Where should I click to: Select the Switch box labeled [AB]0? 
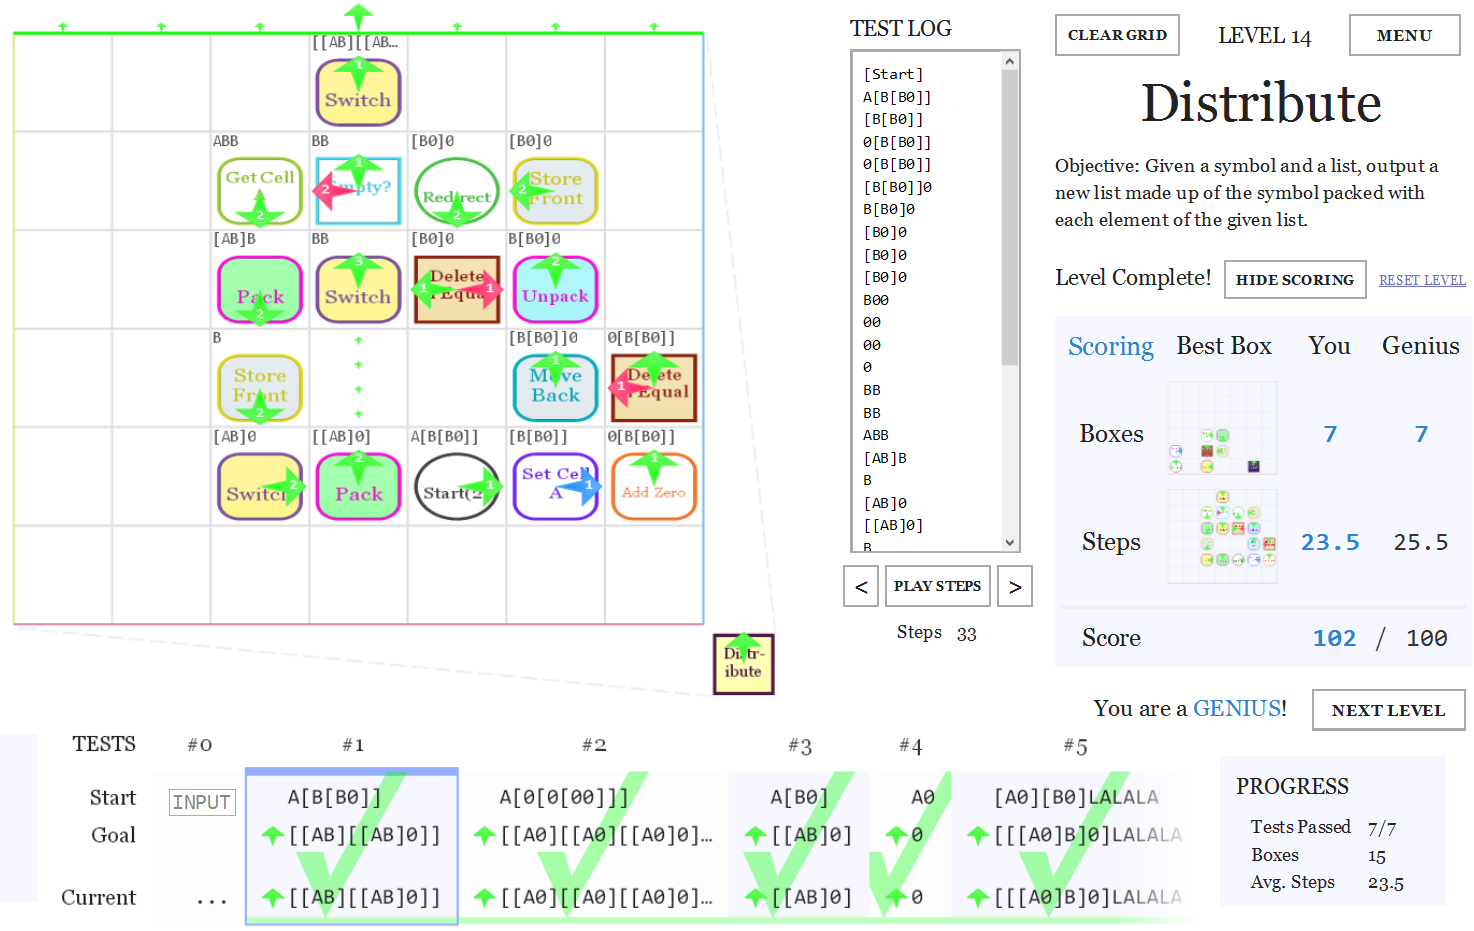point(260,486)
